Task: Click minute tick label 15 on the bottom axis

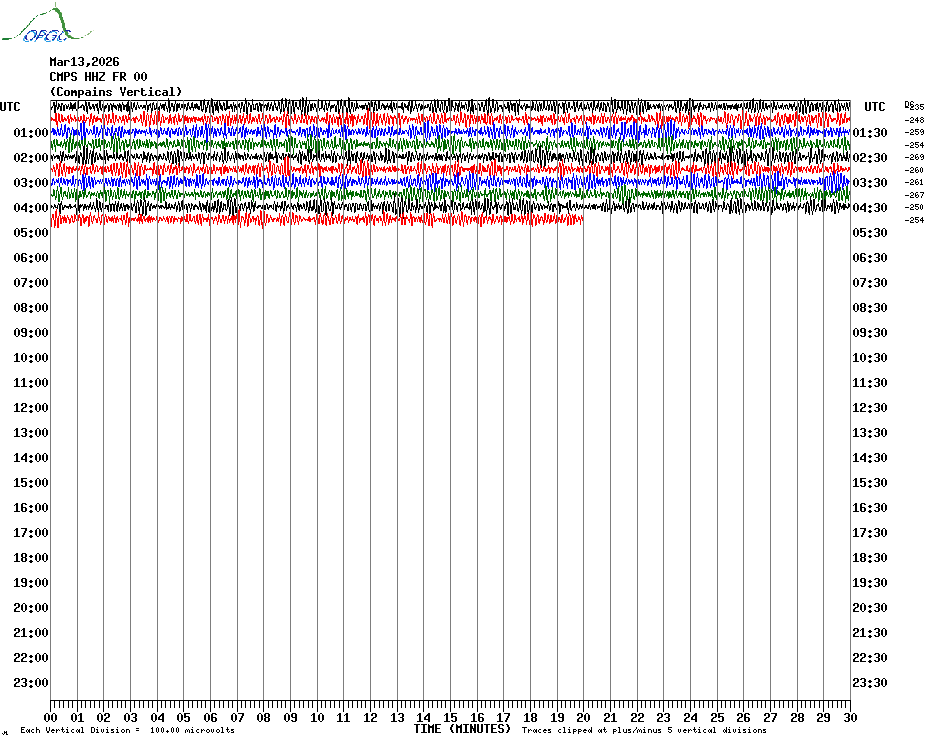Action: coord(450,717)
